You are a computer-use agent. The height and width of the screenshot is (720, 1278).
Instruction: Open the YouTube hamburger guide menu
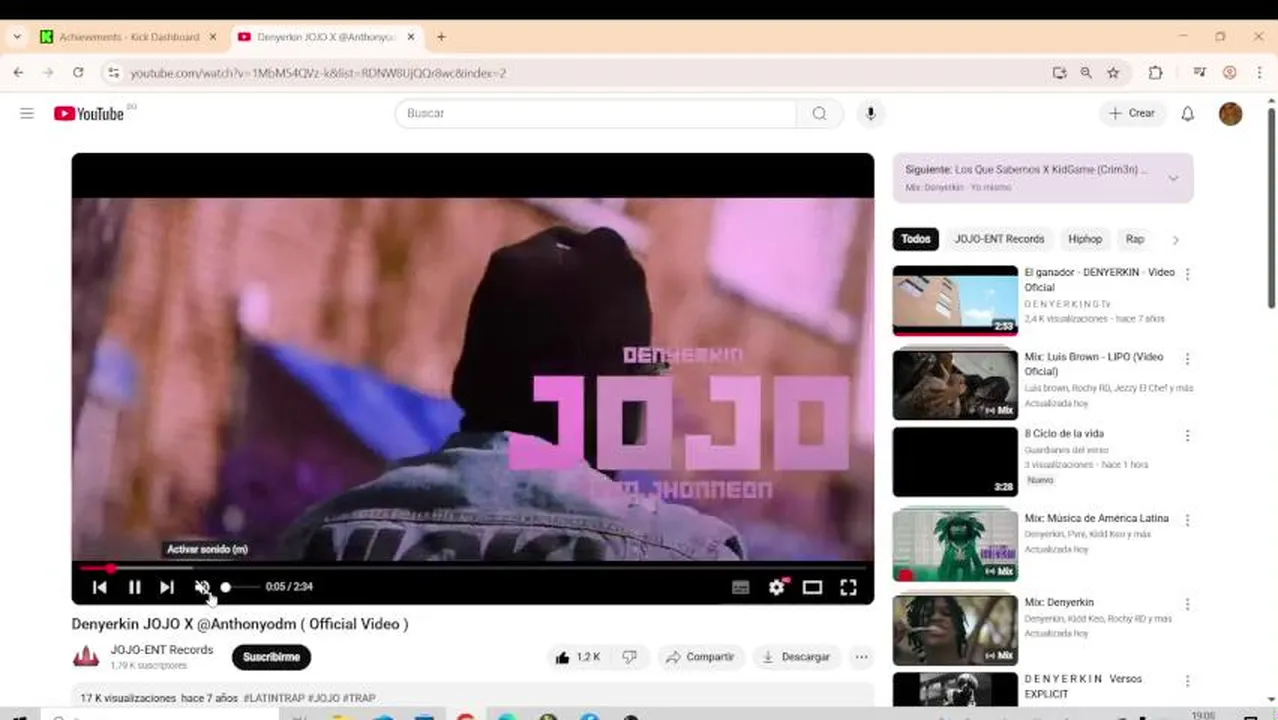point(27,114)
